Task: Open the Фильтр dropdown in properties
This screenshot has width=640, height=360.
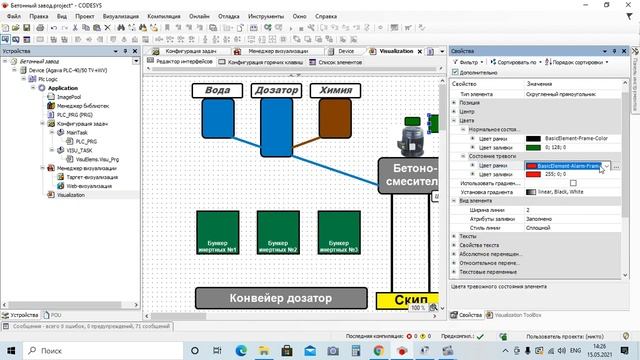Action: pyautogui.click(x=468, y=62)
